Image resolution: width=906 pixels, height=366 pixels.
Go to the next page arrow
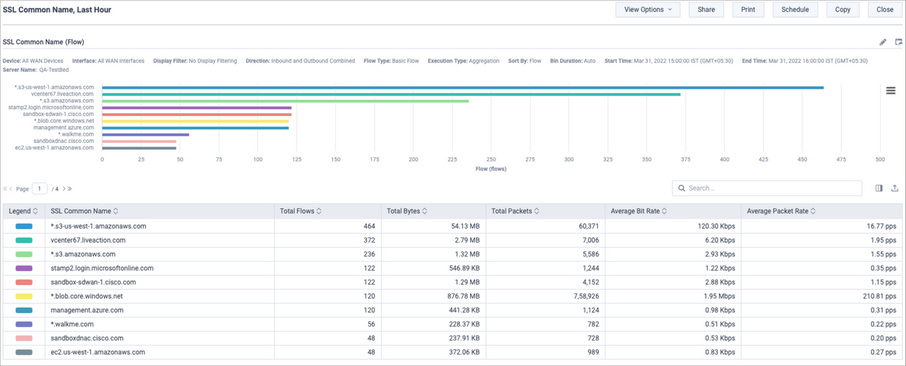pyautogui.click(x=64, y=188)
